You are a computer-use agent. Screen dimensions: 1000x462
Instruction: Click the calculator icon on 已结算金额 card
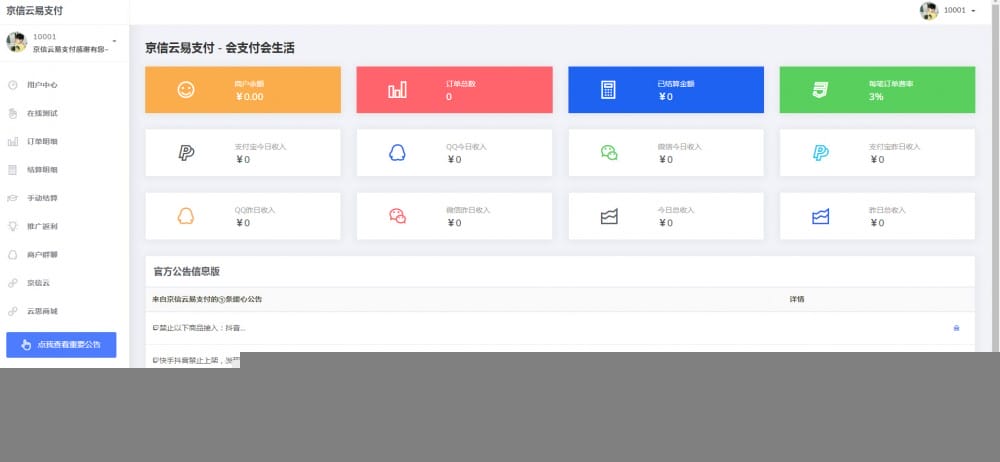pos(608,90)
